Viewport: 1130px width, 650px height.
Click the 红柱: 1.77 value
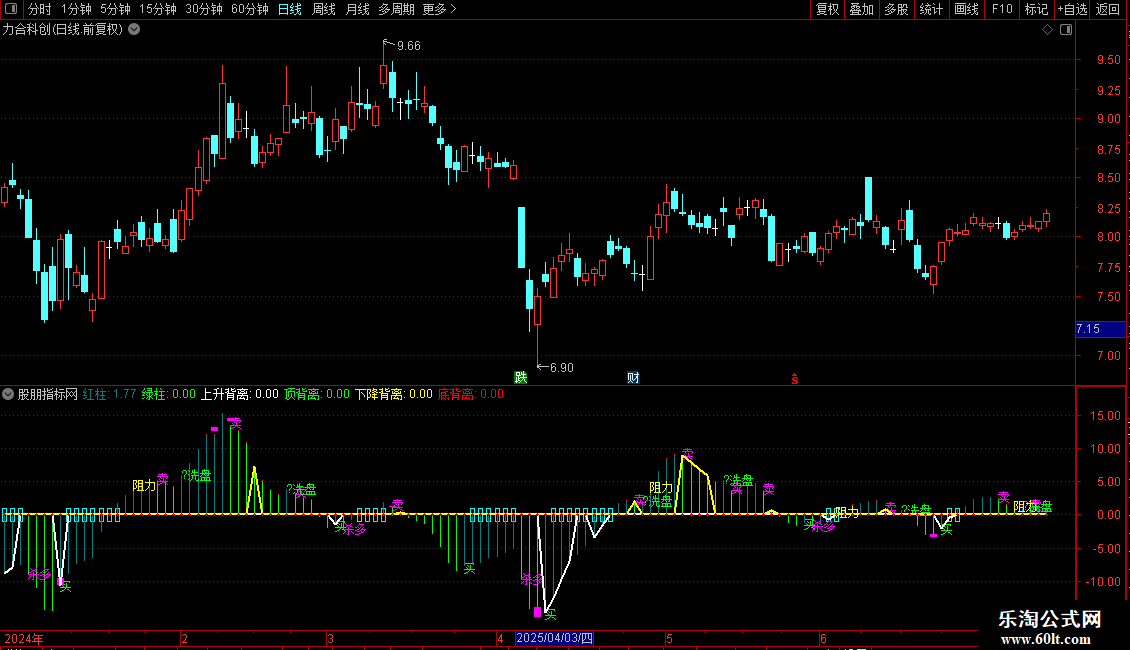pyautogui.click(x=109, y=394)
